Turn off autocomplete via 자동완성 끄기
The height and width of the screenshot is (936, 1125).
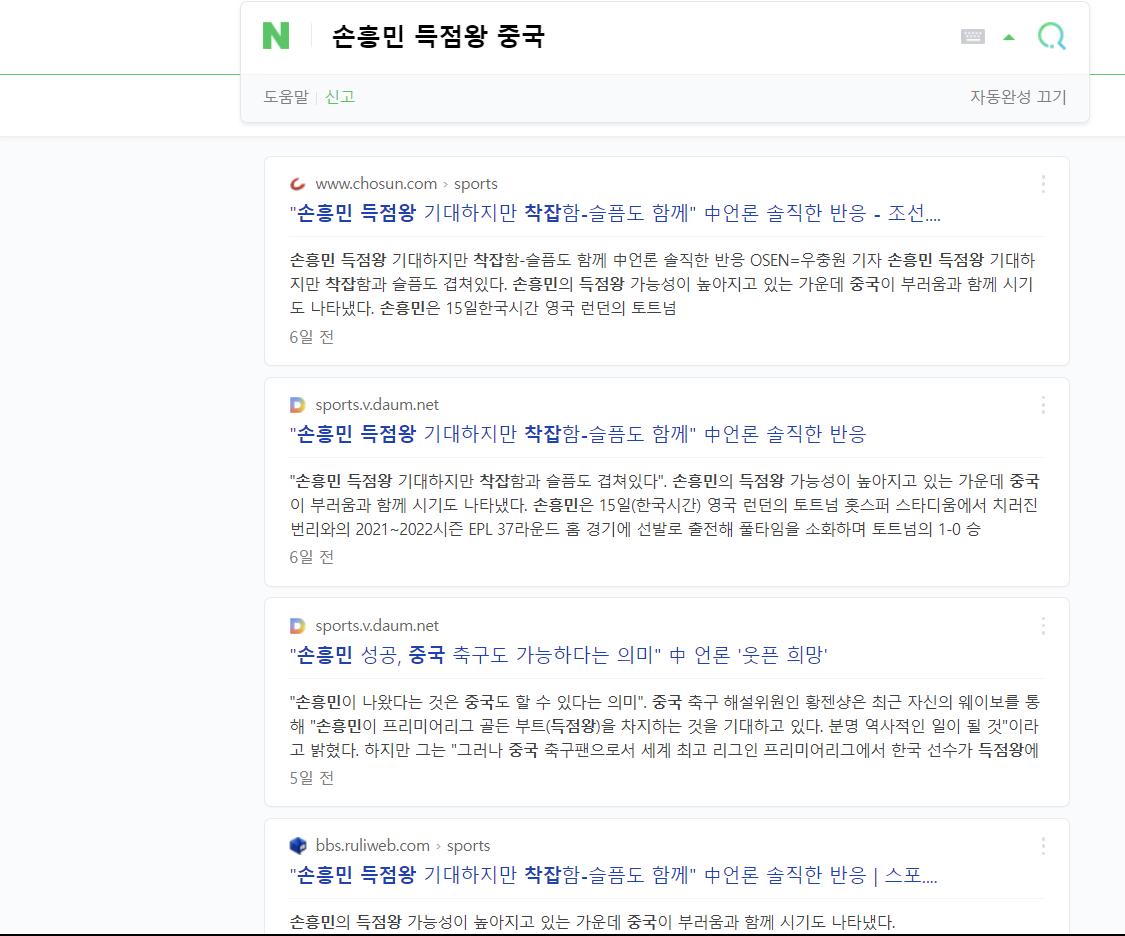coord(1018,97)
